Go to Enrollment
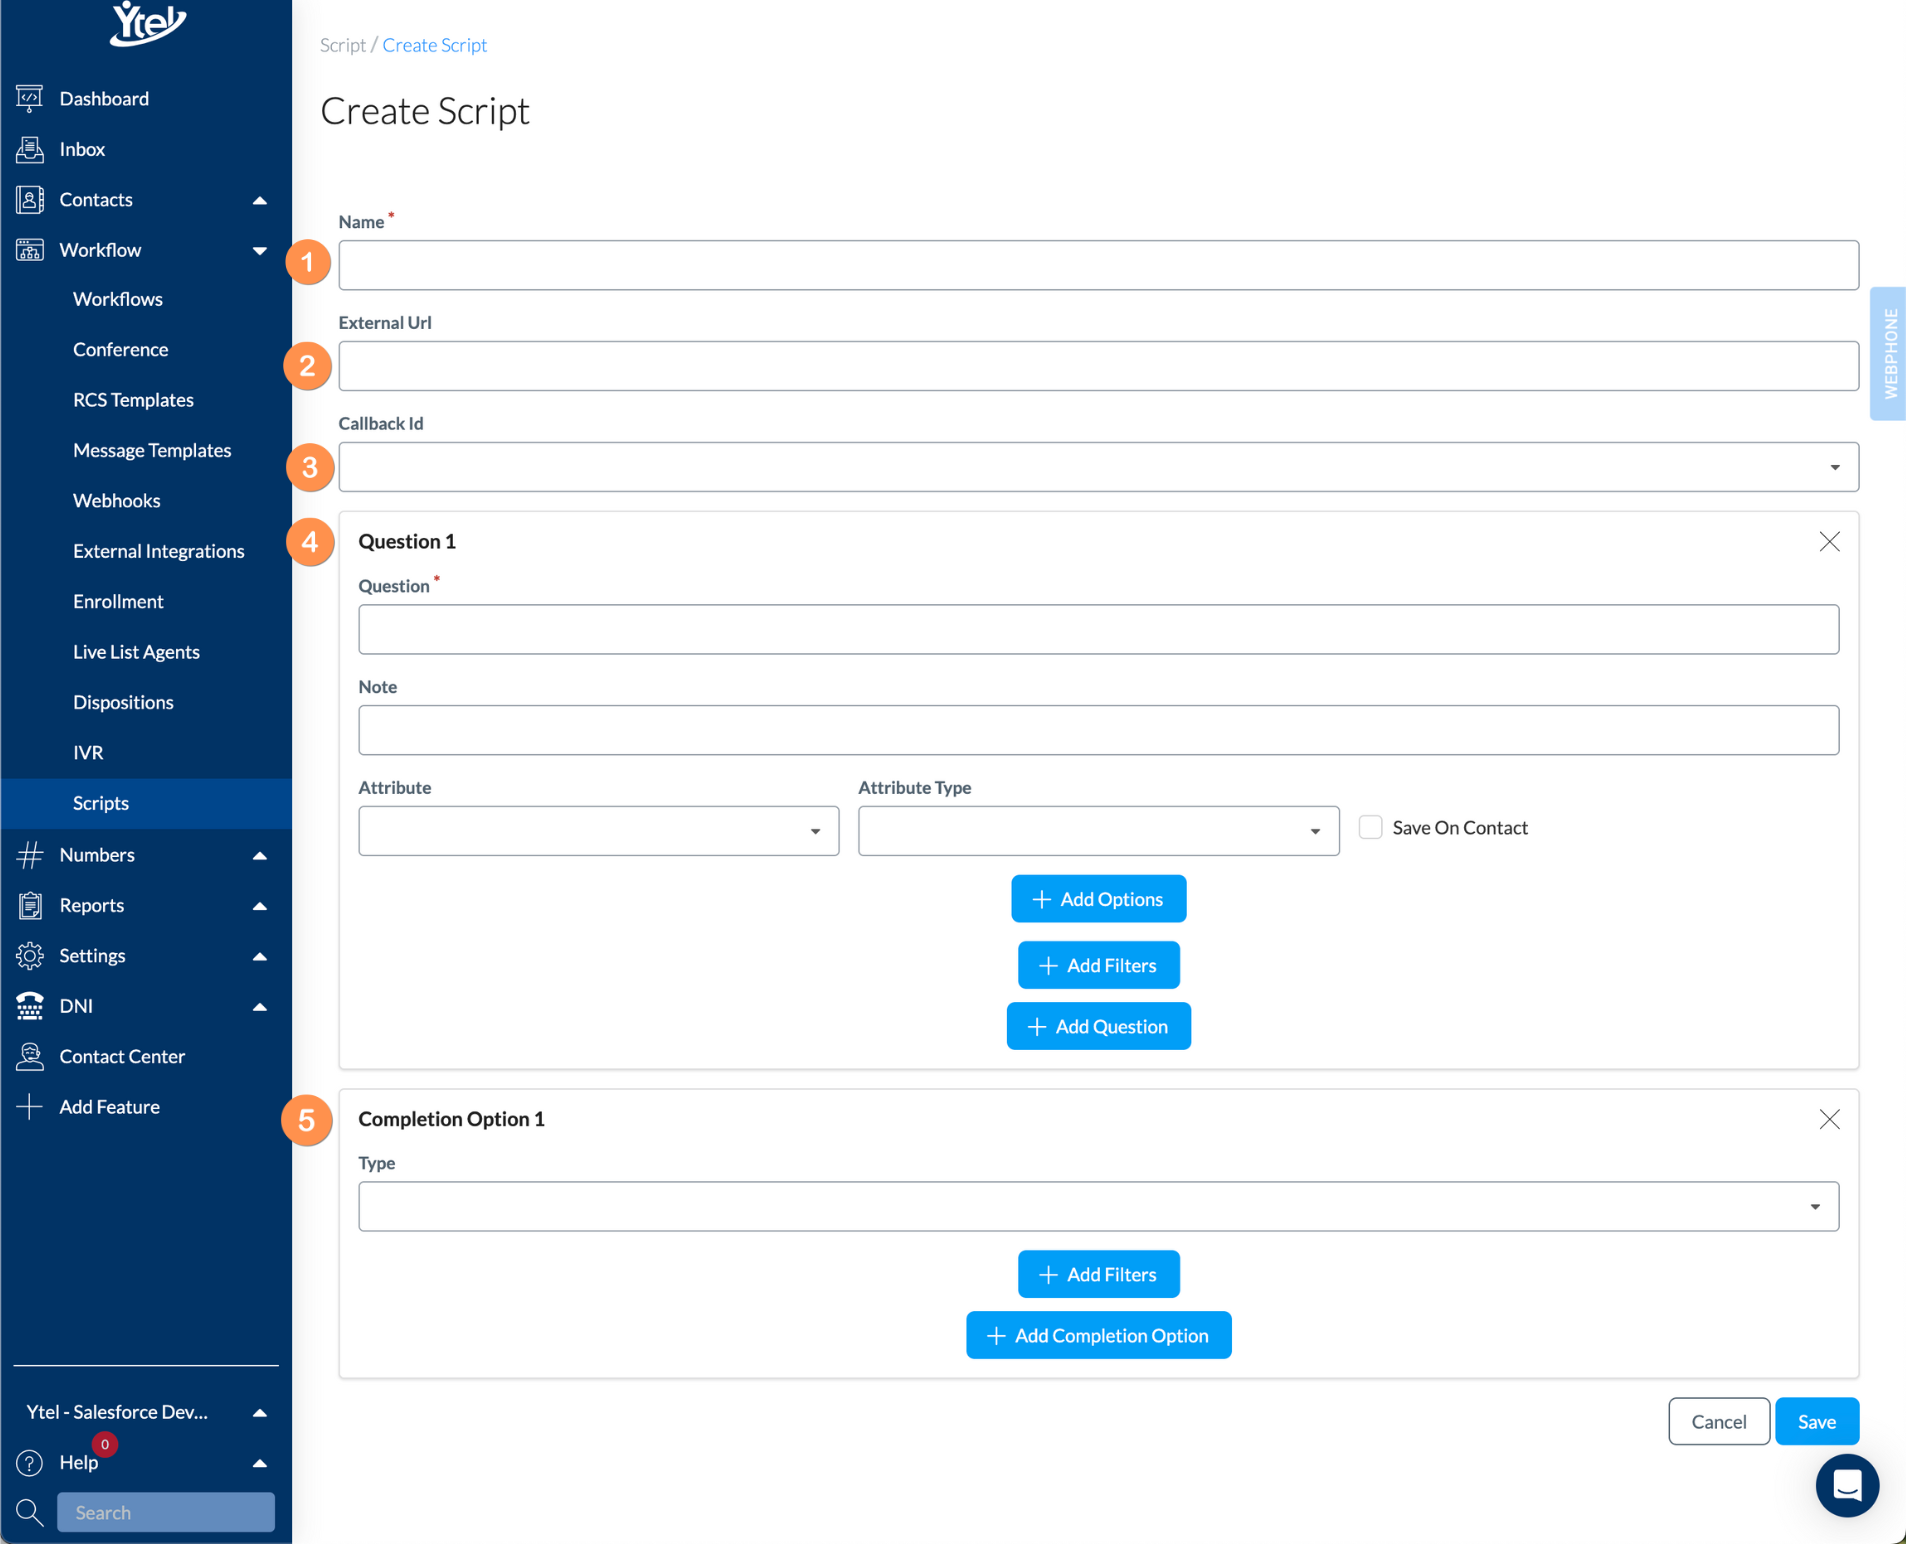Viewport: 1906px width, 1544px height. pyautogui.click(x=118, y=601)
